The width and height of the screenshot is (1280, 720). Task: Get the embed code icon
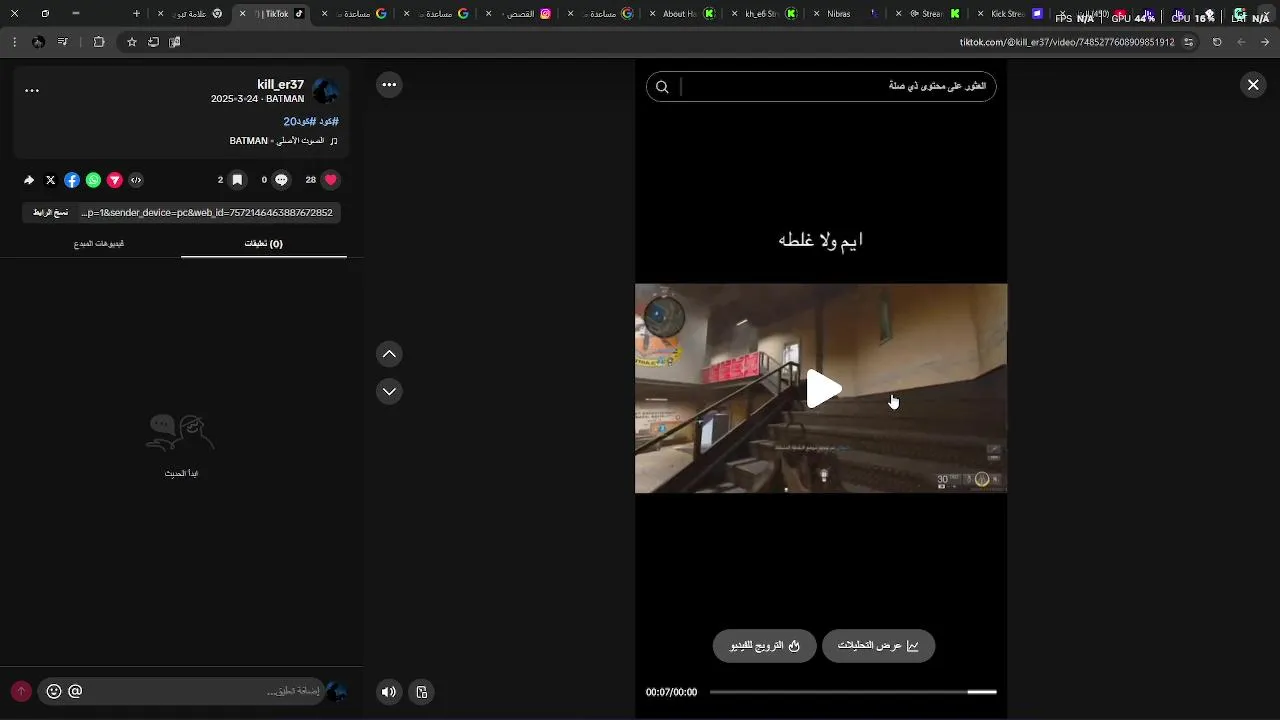pos(136,180)
